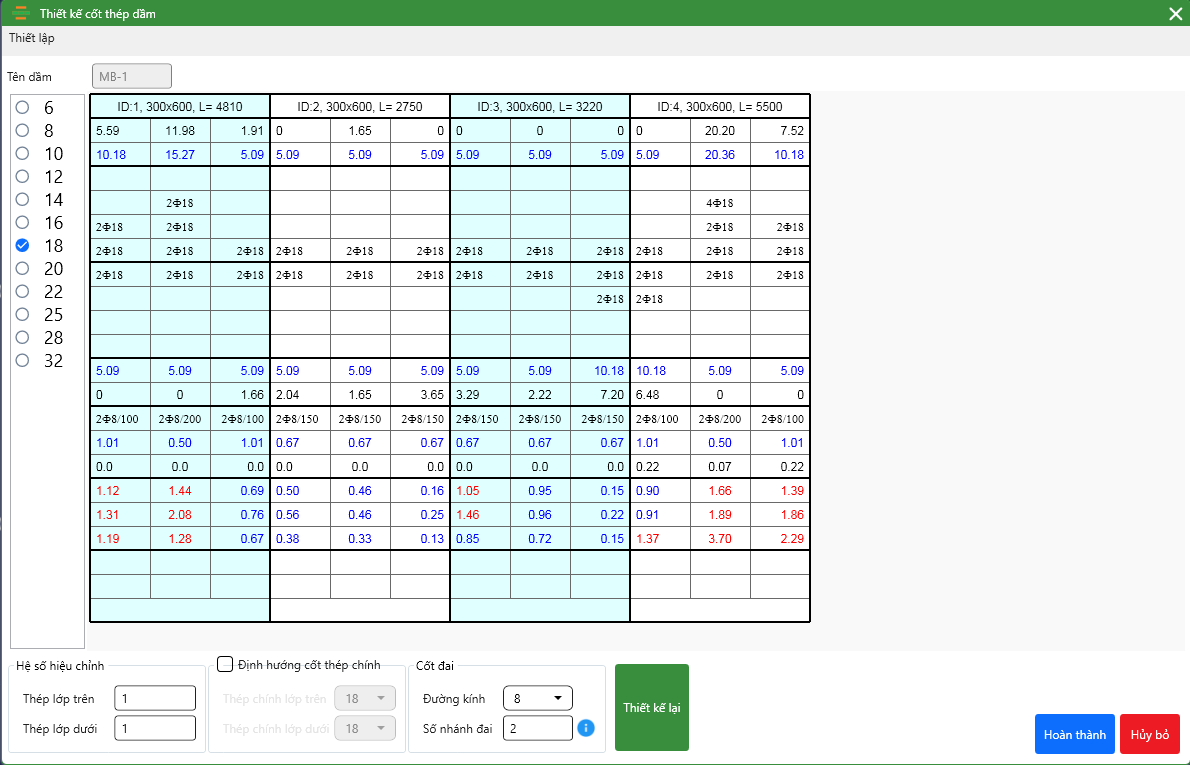This screenshot has width=1190, height=765.
Task: Click the red cell with value 2.08
Action: coord(180,515)
